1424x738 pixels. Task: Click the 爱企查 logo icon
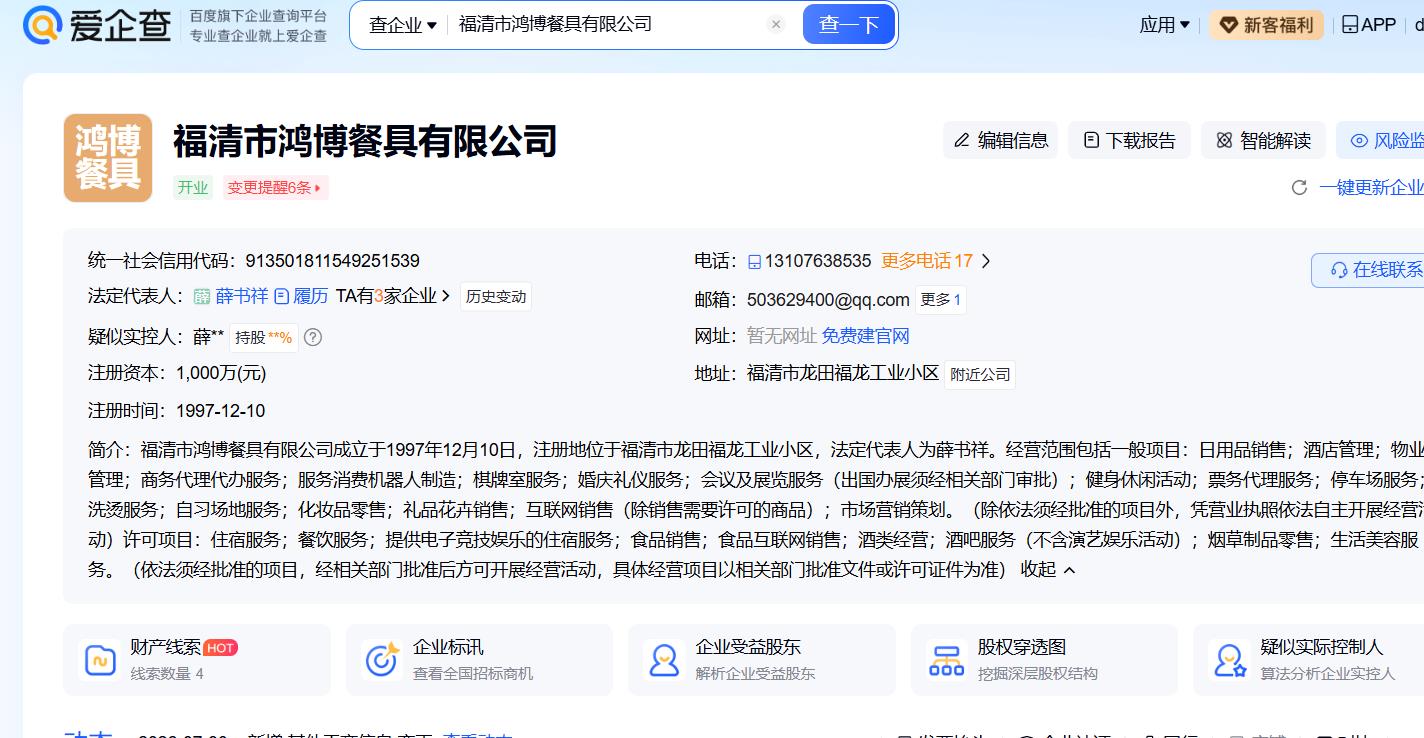coord(42,25)
